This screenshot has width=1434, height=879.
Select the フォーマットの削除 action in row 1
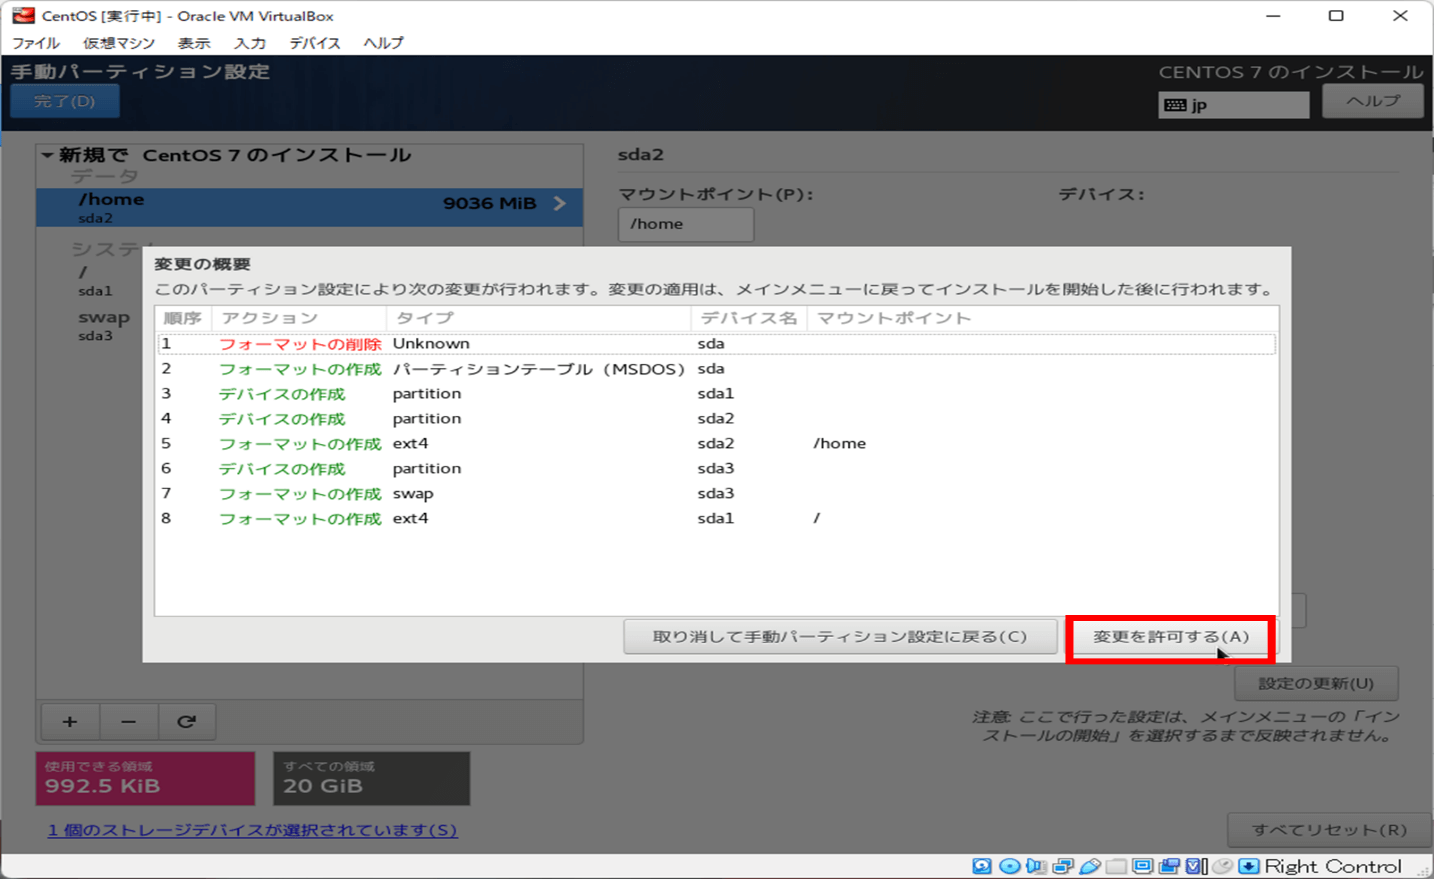300,344
